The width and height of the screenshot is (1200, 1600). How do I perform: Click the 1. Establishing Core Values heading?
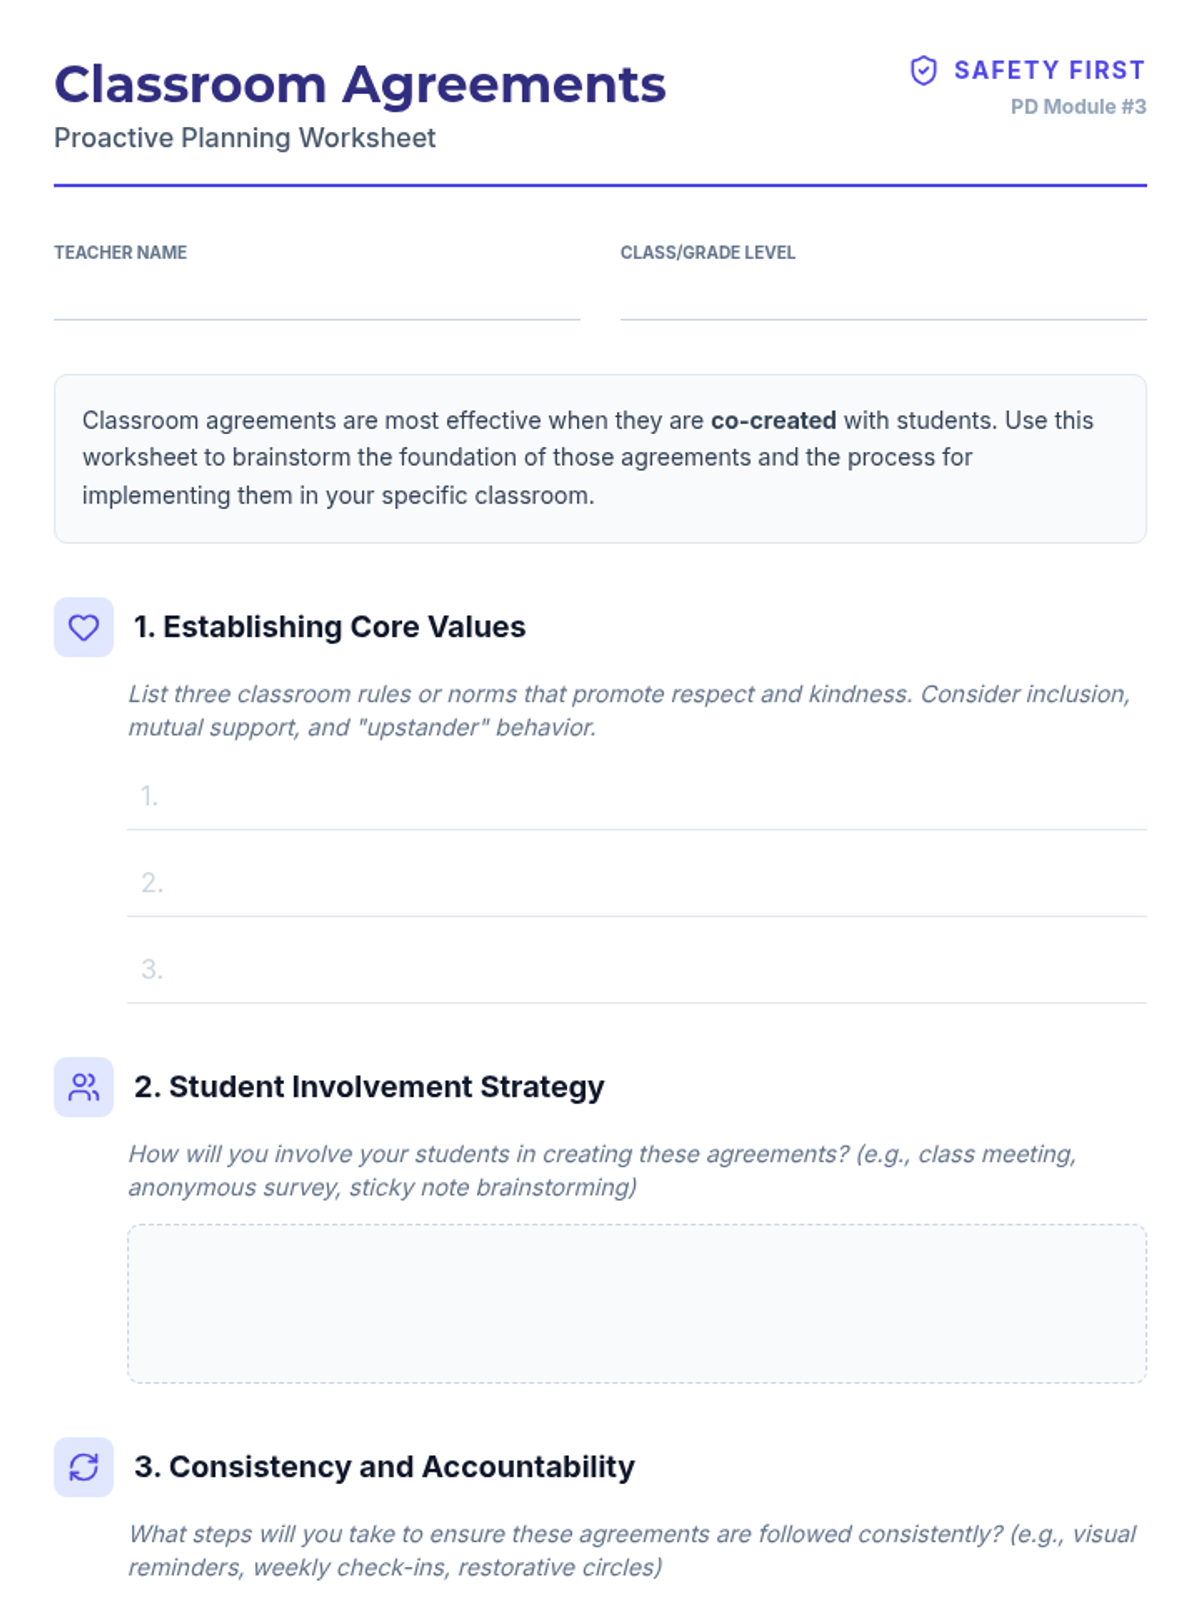tap(330, 627)
